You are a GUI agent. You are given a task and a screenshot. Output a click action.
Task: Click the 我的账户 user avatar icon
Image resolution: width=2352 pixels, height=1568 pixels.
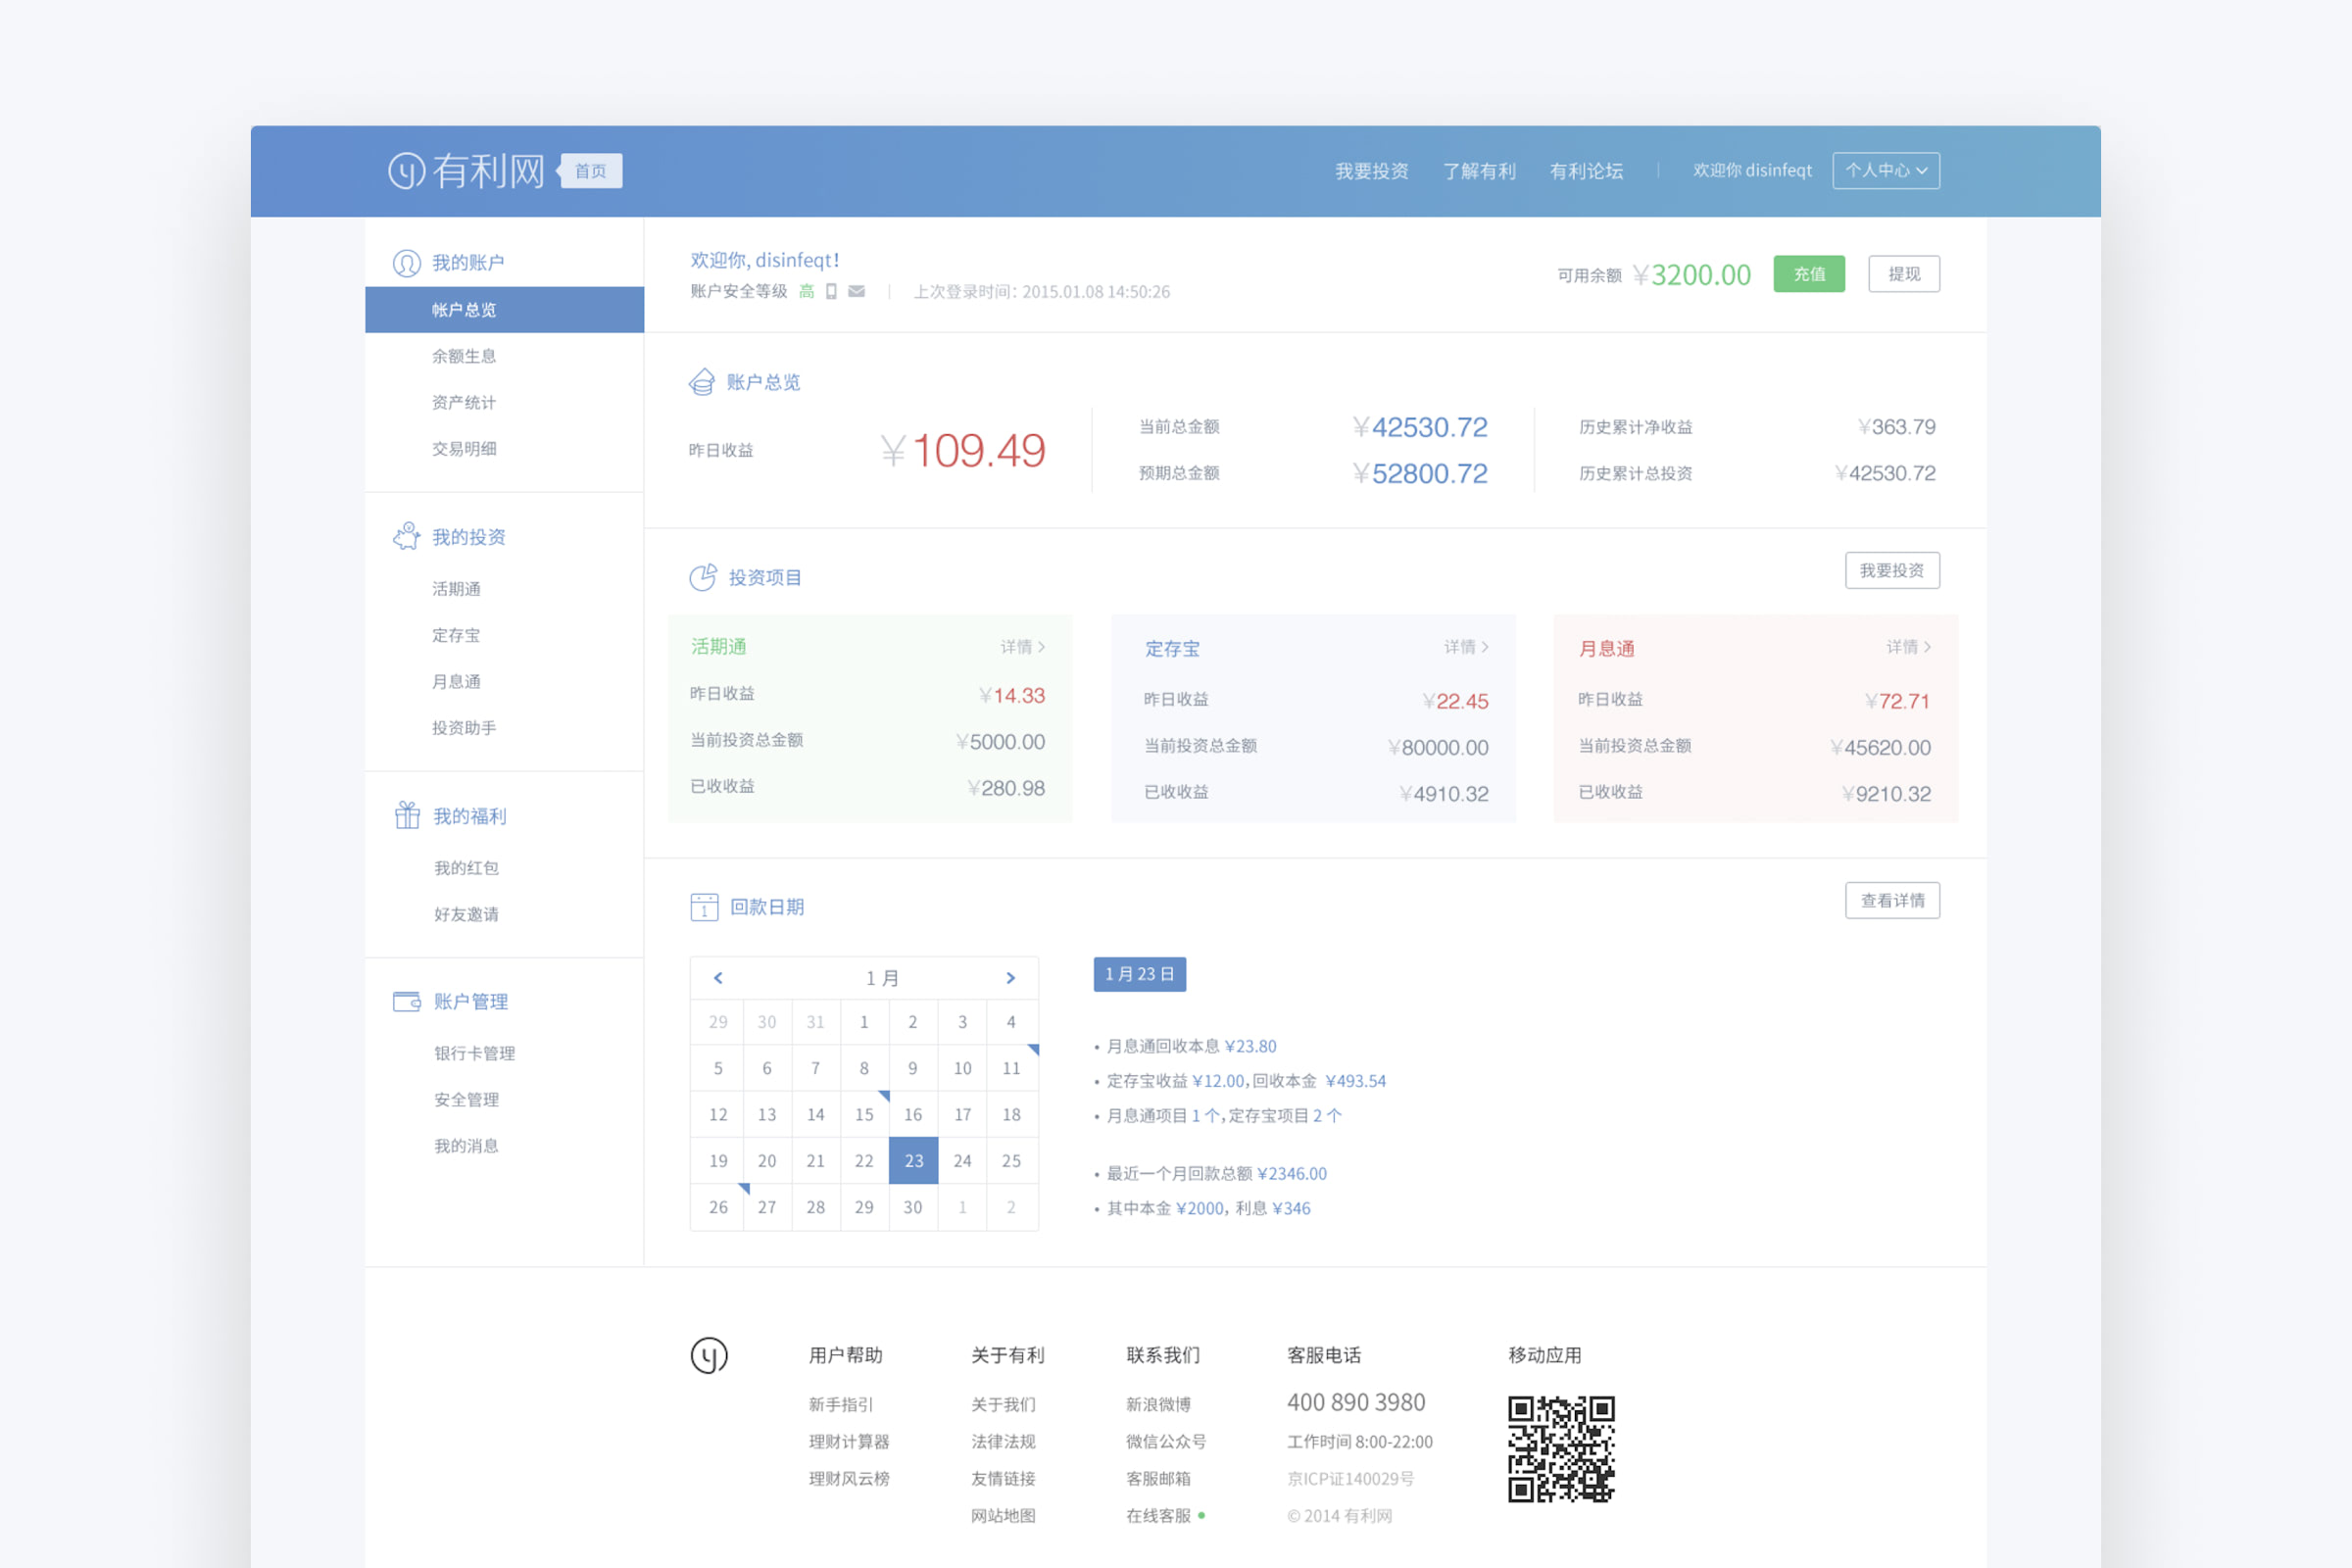click(406, 263)
